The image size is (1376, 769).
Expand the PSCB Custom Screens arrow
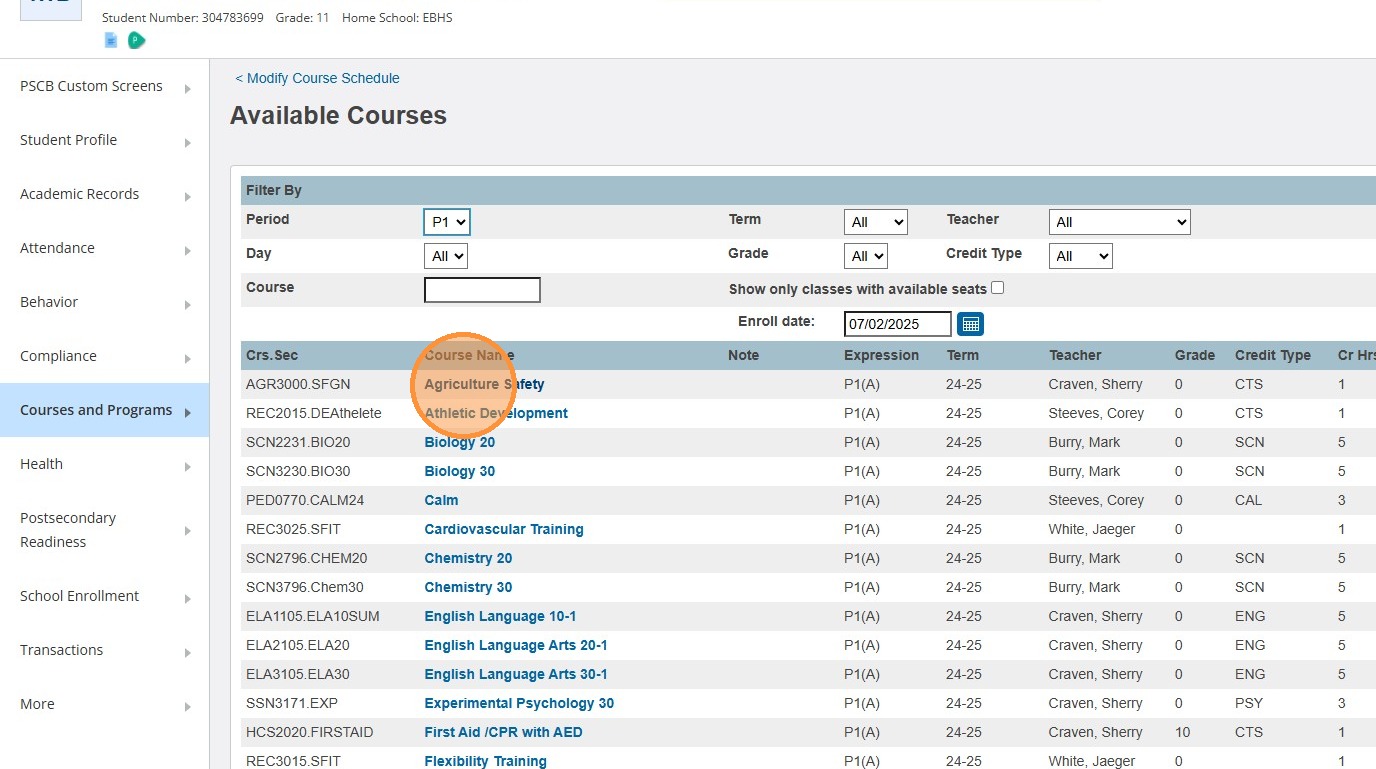pyautogui.click(x=188, y=88)
